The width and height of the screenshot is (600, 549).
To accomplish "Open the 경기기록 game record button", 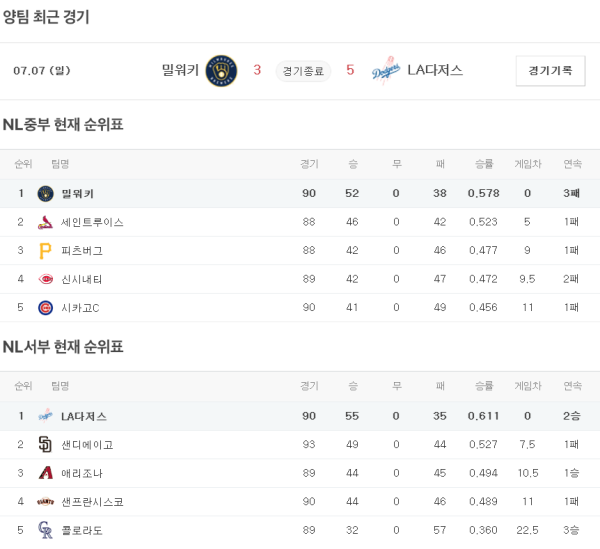I will 550,71.
